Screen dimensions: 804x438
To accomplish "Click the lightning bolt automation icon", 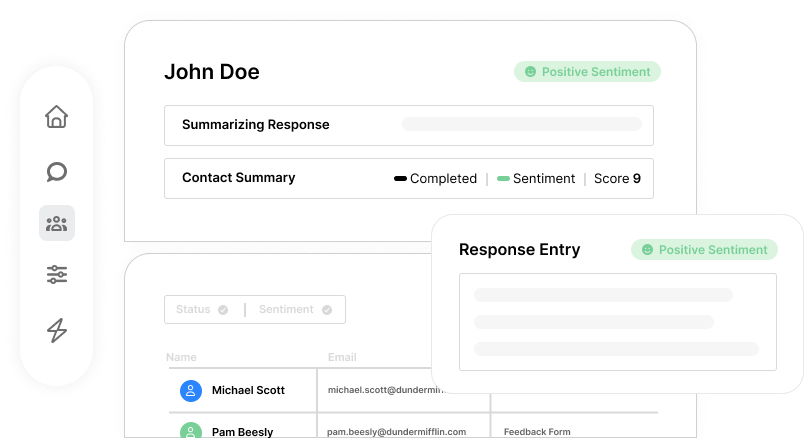I will (57, 330).
